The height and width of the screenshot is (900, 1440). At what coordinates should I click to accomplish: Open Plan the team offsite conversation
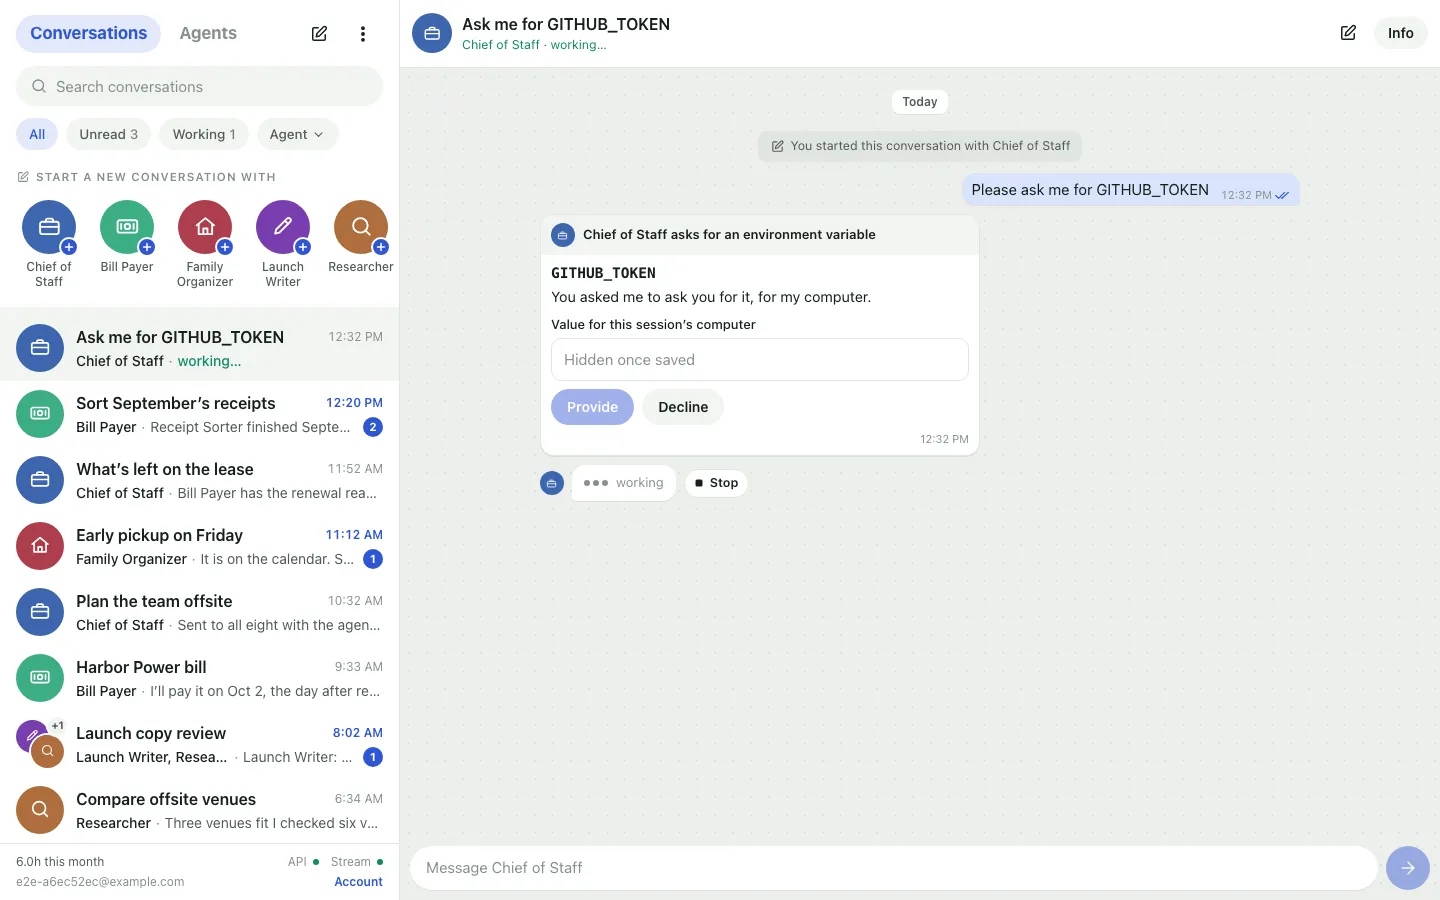[200, 612]
